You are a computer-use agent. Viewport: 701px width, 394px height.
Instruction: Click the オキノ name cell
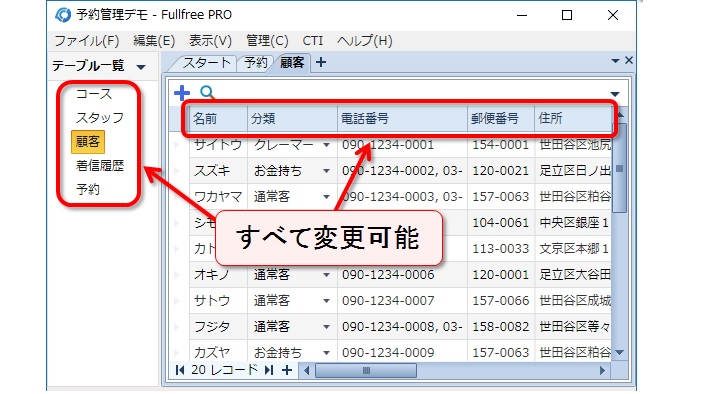[x=218, y=275]
